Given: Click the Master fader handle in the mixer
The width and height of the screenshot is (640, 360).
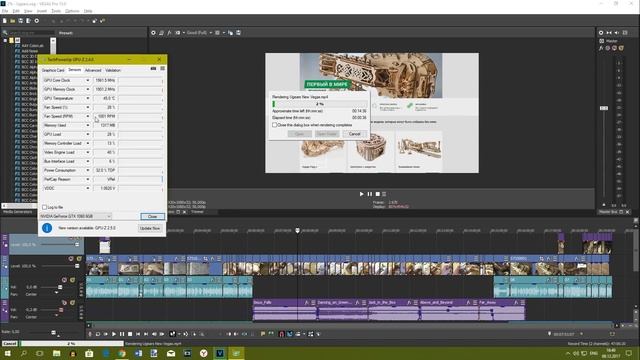Looking at the screenshot, I should point(604,108).
